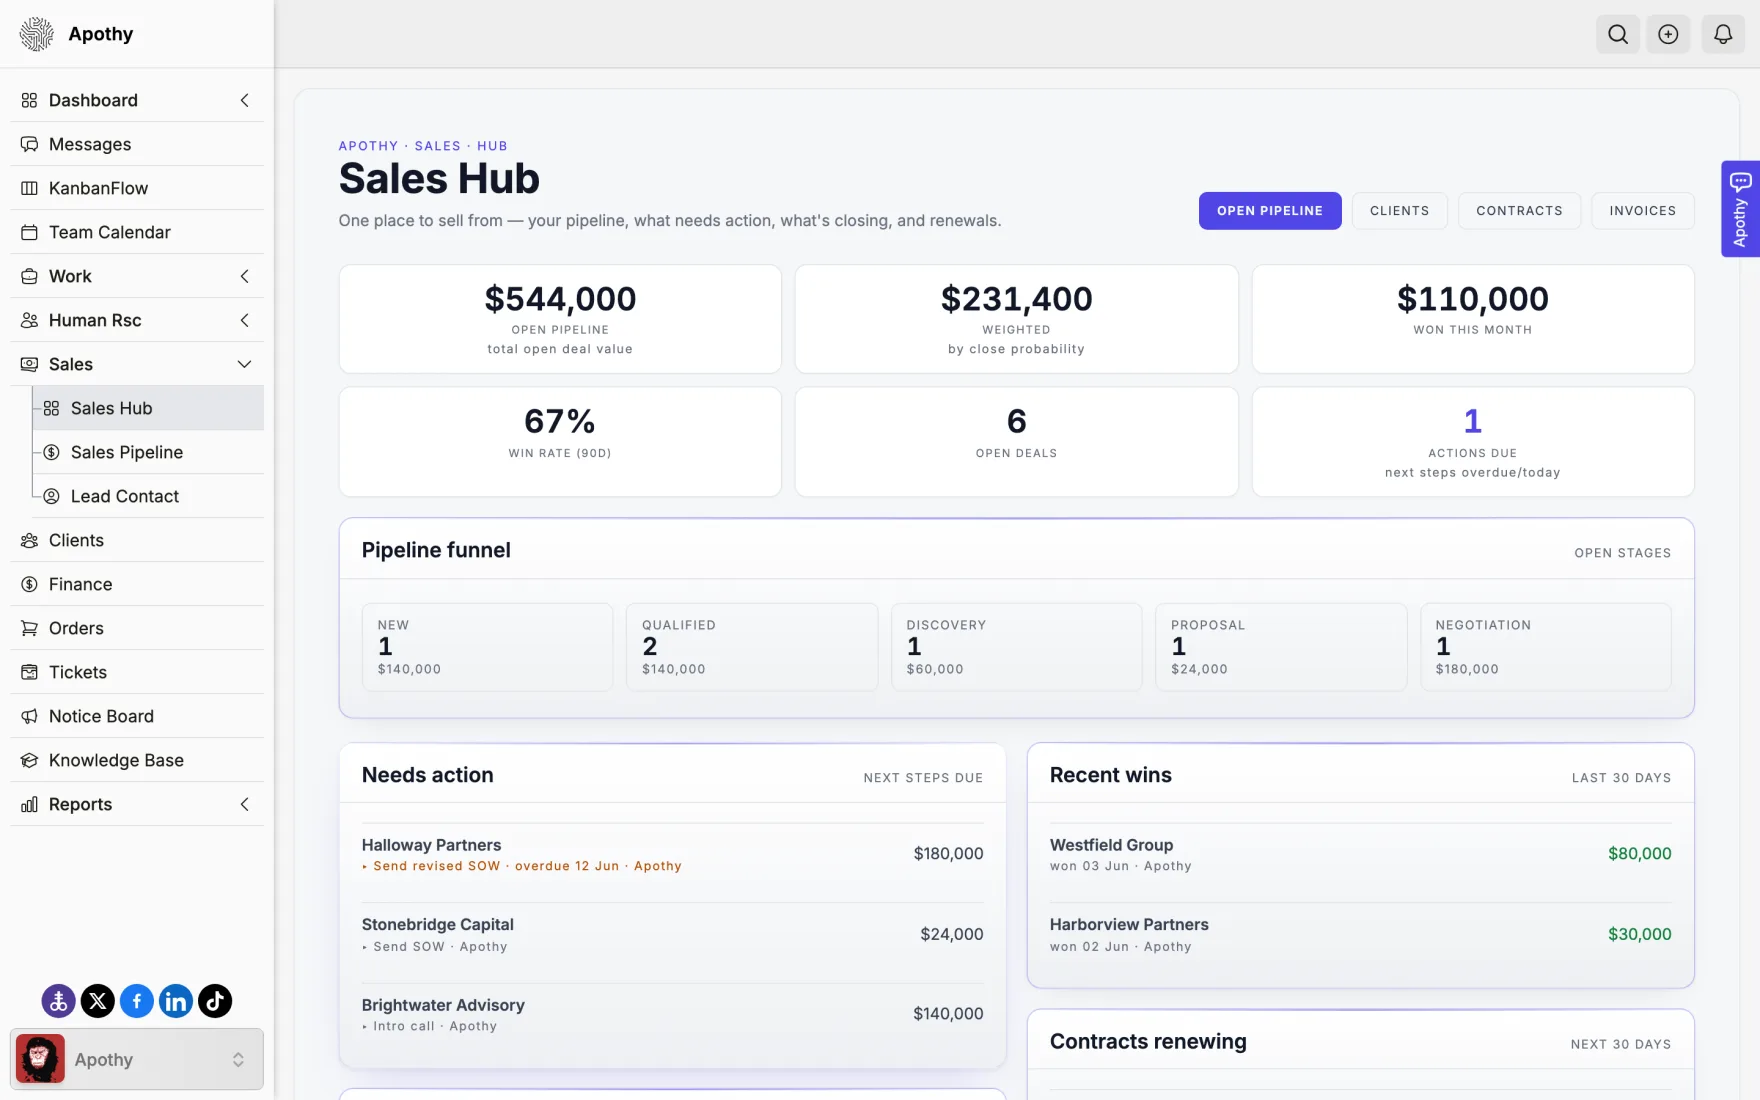The height and width of the screenshot is (1100, 1760).
Task: Open Lead Contact in sidebar
Action: tap(148, 496)
